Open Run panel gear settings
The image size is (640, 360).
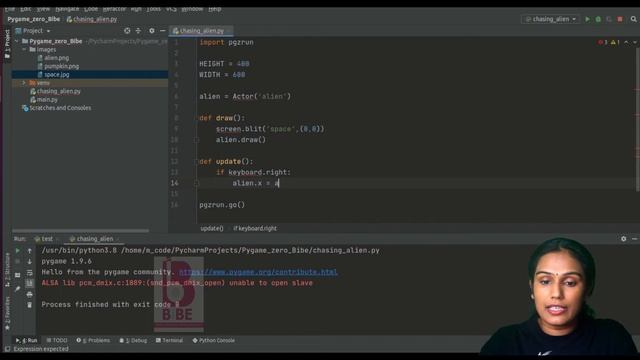tap(623, 239)
